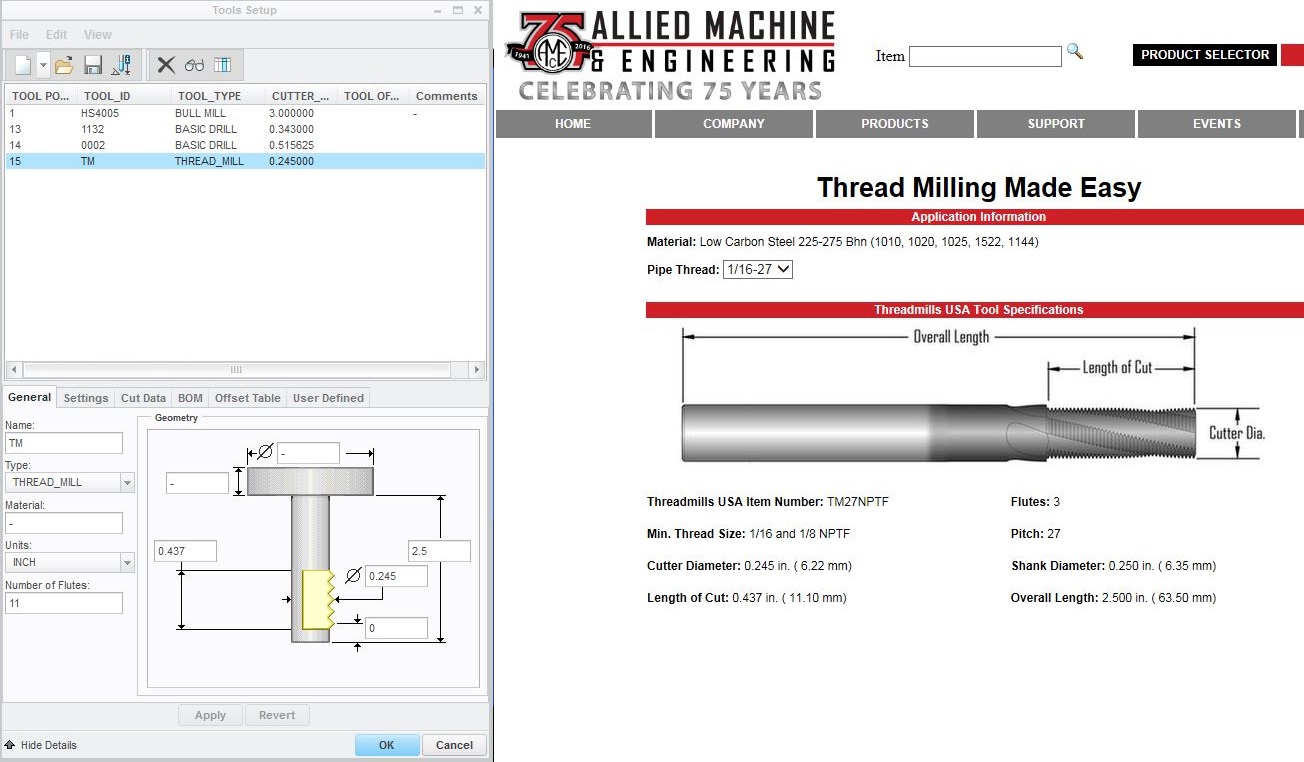
Task: Click the geometry field containing 0
Action: (x=396, y=628)
